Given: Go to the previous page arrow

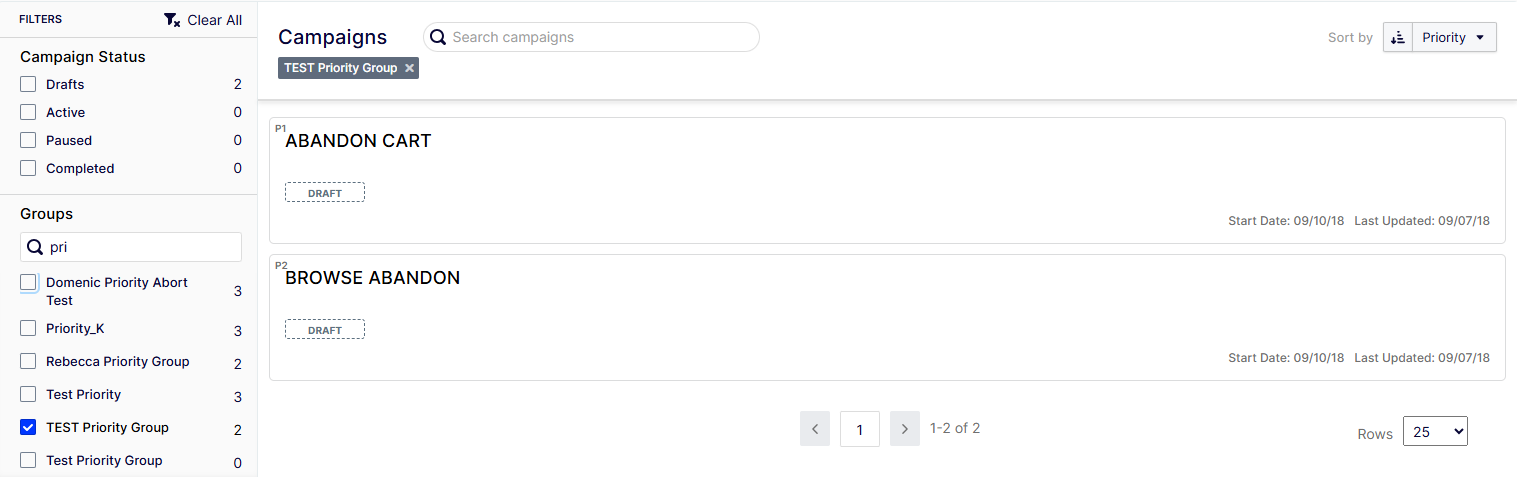Looking at the screenshot, I should [815, 429].
